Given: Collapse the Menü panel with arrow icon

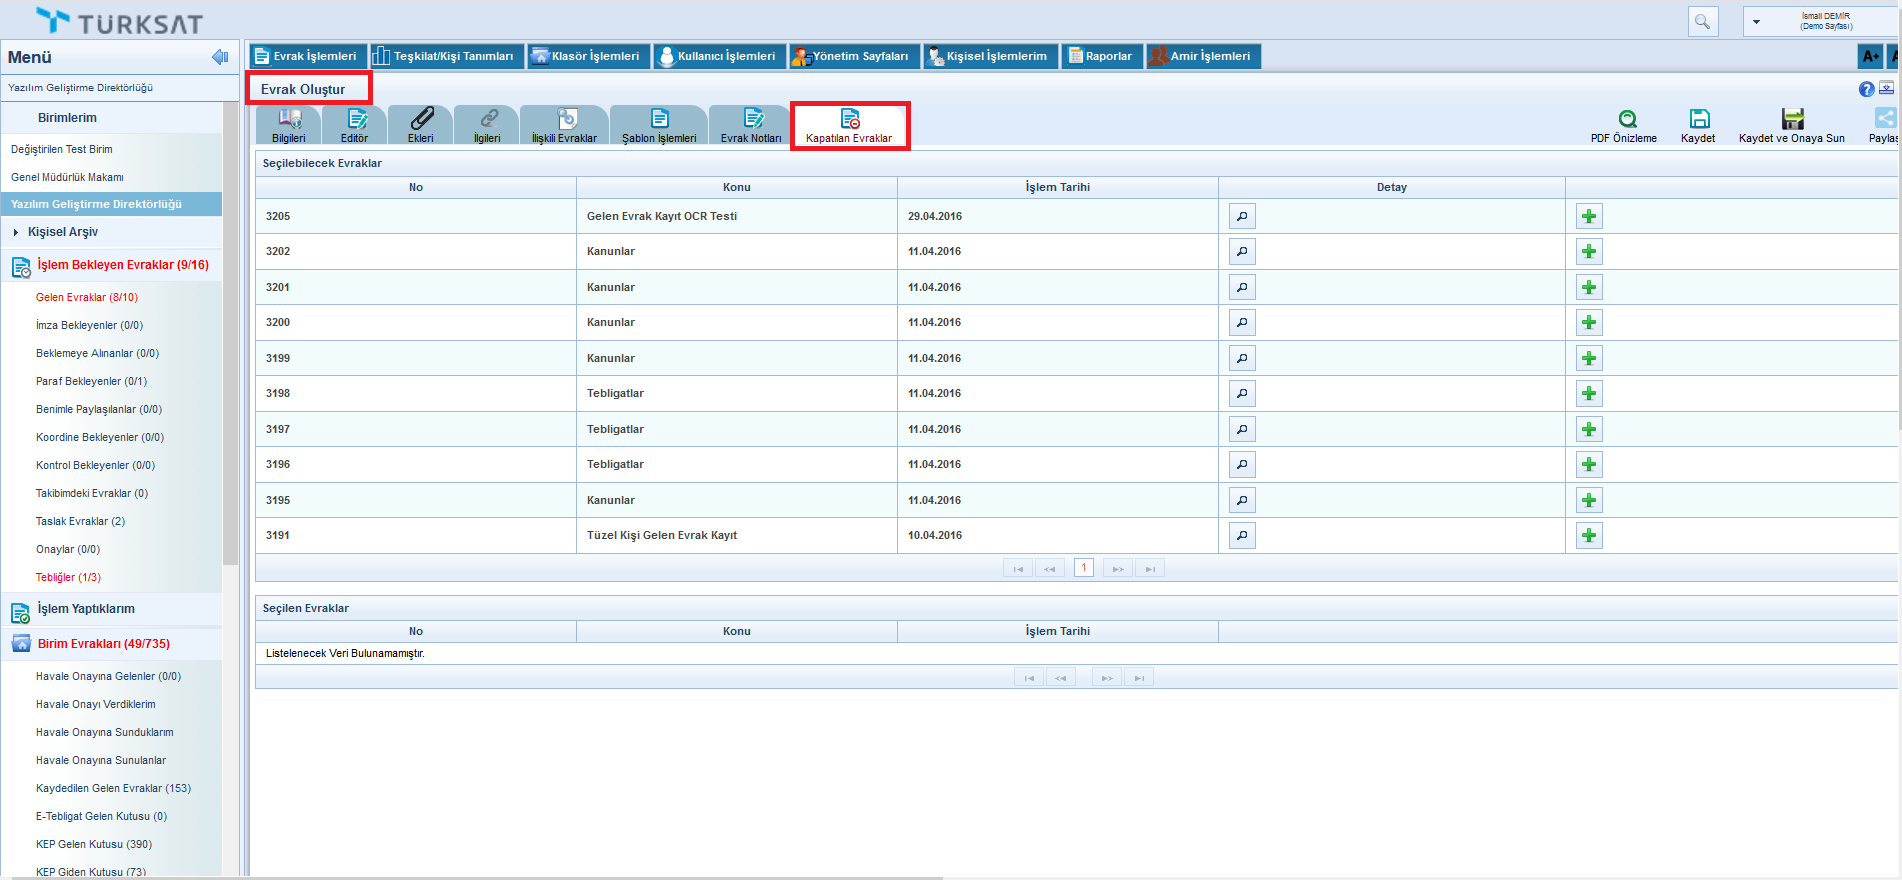Looking at the screenshot, I should 220,57.
